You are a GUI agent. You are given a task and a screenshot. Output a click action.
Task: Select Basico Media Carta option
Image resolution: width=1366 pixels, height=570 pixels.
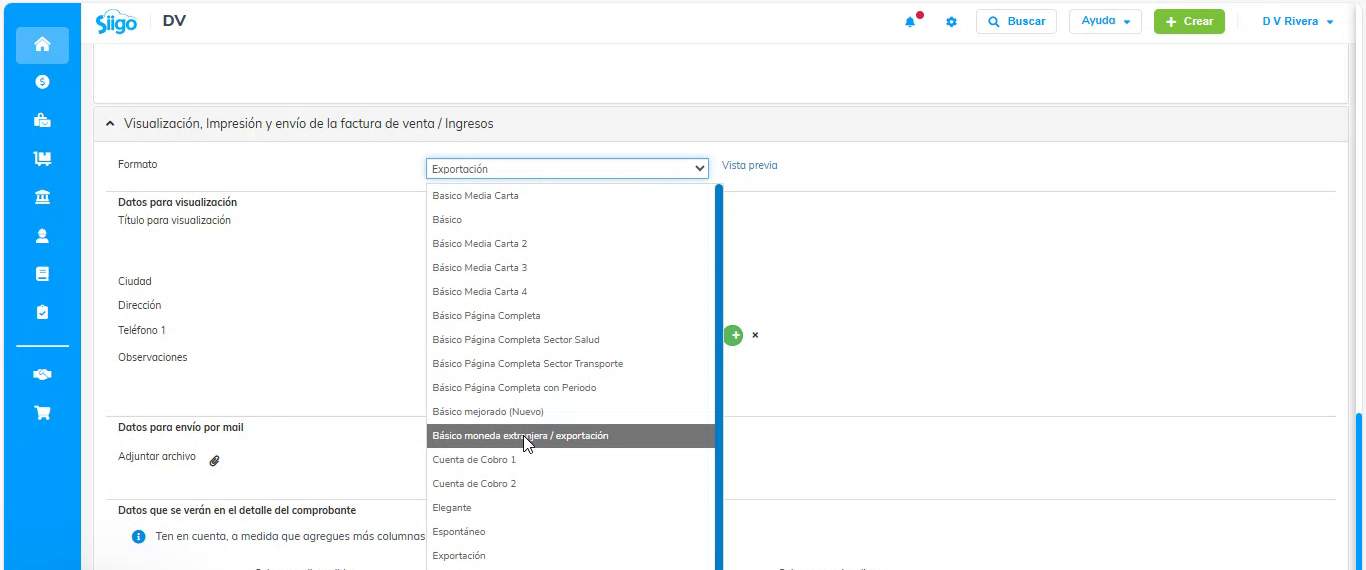click(x=570, y=196)
